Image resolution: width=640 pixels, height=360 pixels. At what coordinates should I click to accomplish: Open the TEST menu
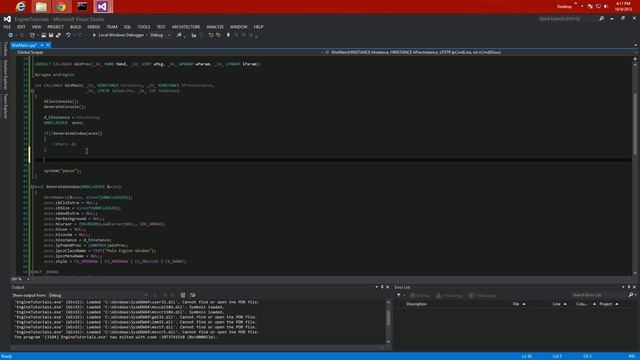click(161, 27)
